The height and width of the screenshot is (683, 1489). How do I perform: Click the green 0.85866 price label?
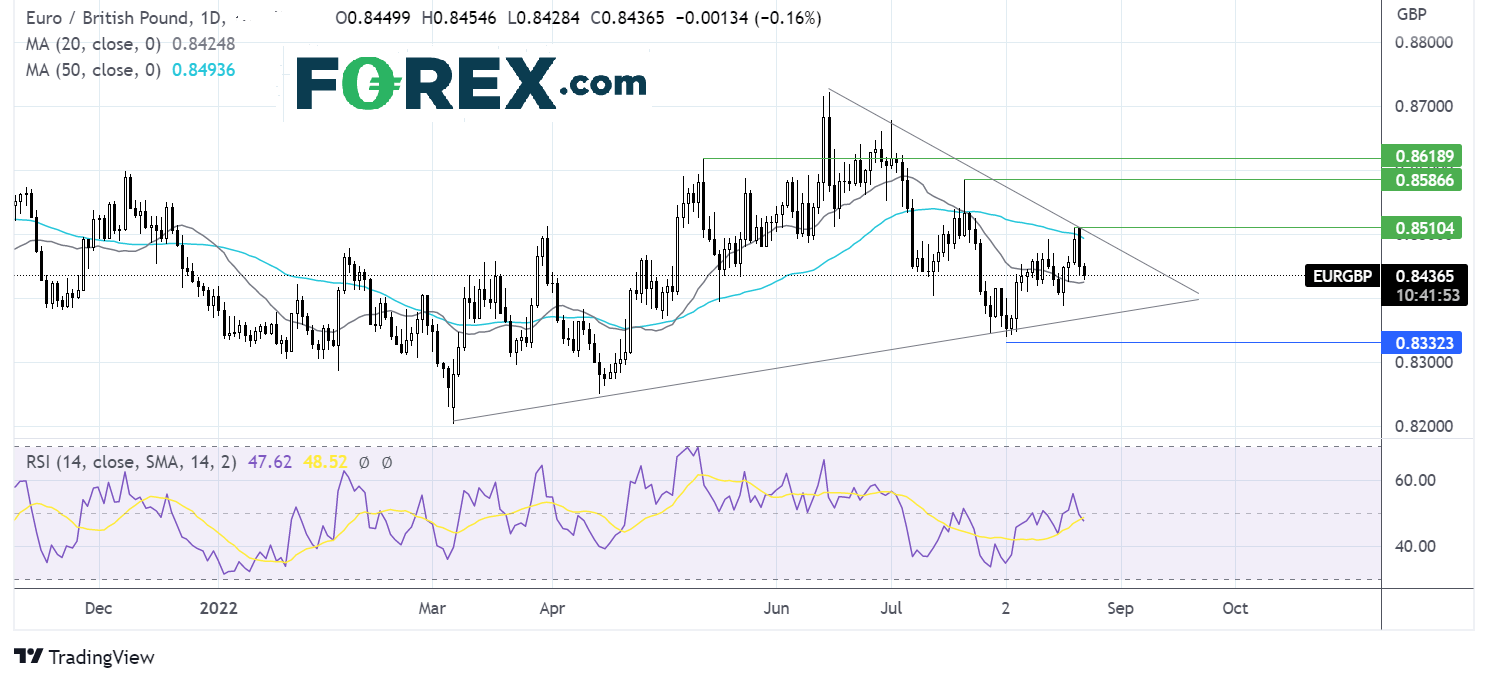point(1421,179)
